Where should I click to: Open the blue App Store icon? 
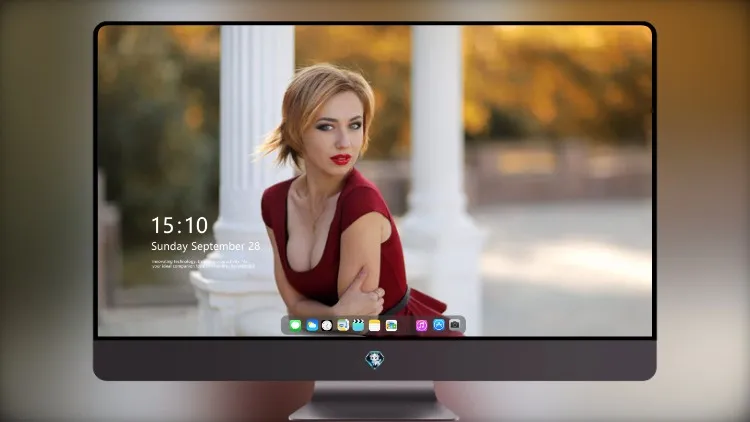tap(439, 325)
